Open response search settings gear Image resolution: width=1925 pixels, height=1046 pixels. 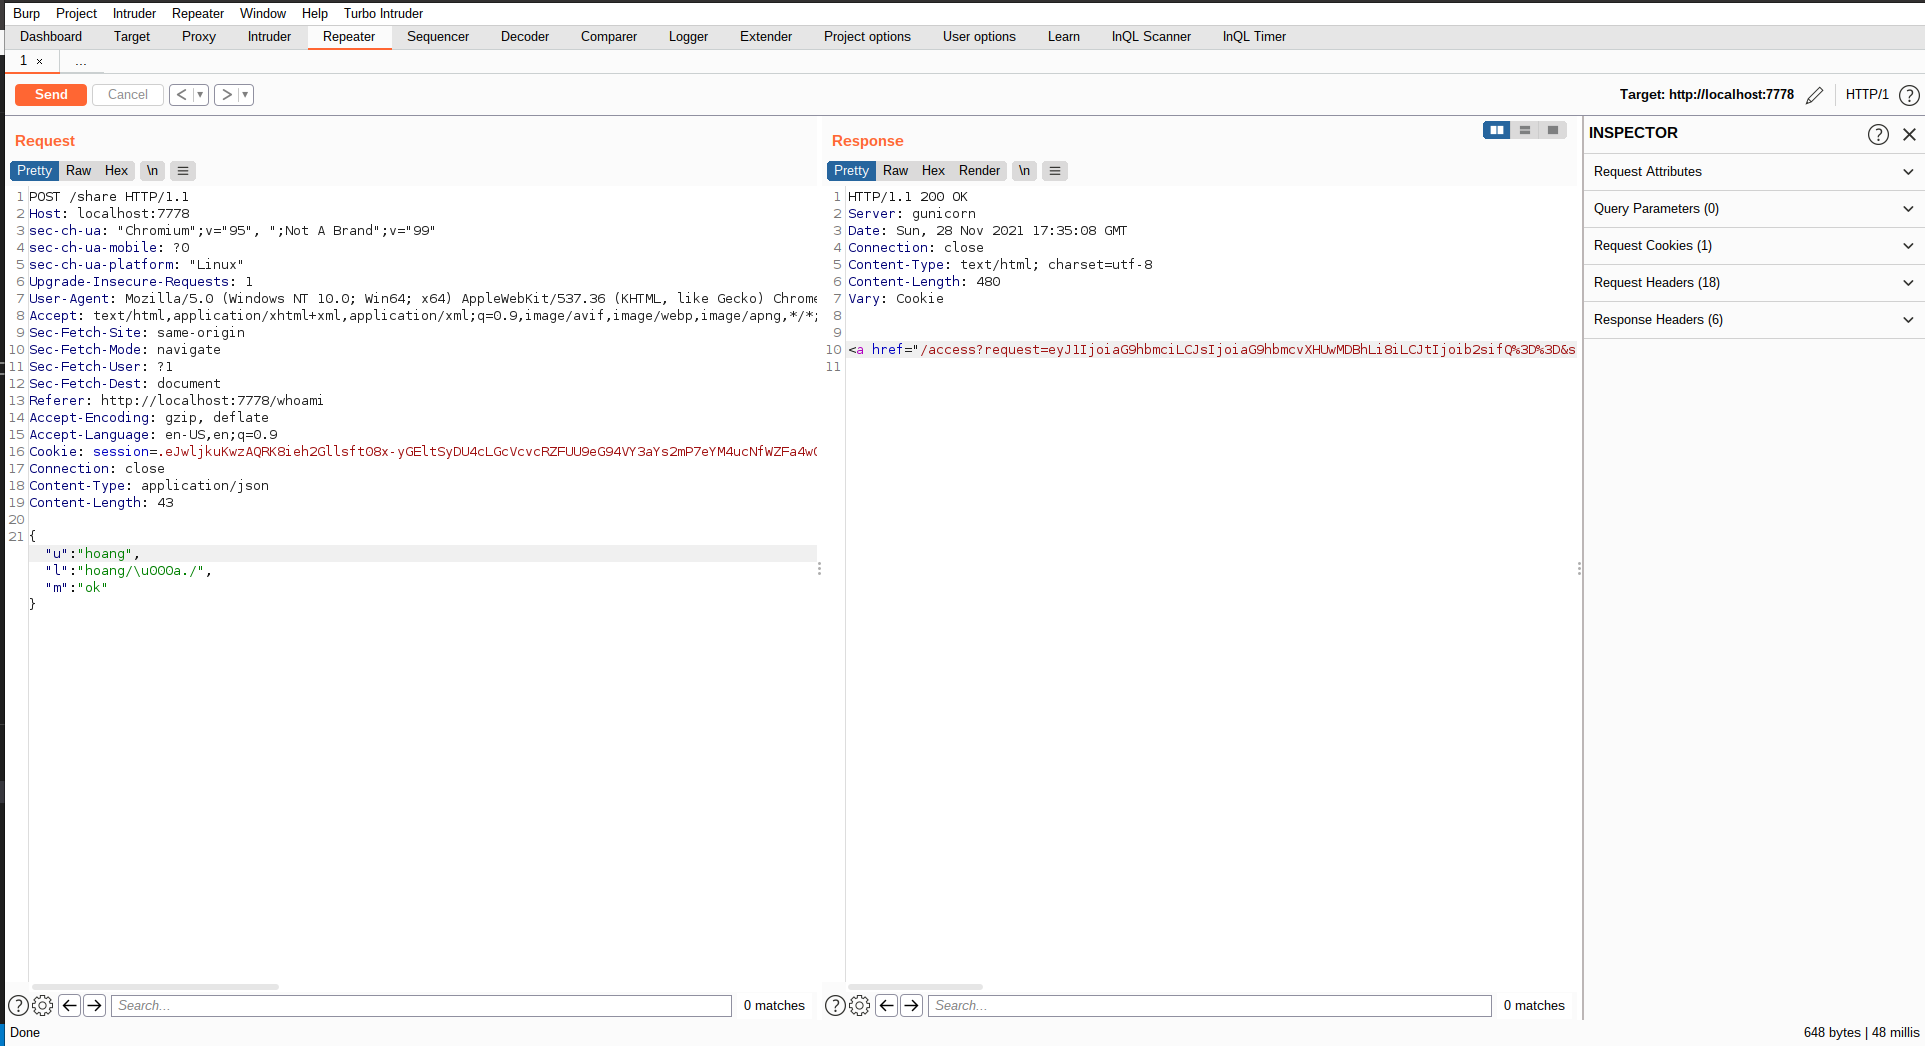[859, 1006]
